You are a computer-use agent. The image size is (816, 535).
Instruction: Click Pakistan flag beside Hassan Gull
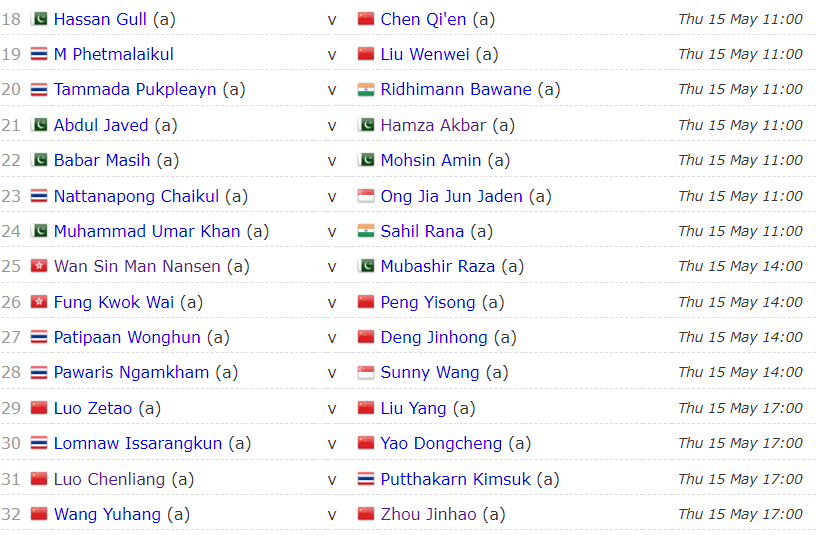[x=40, y=19]
